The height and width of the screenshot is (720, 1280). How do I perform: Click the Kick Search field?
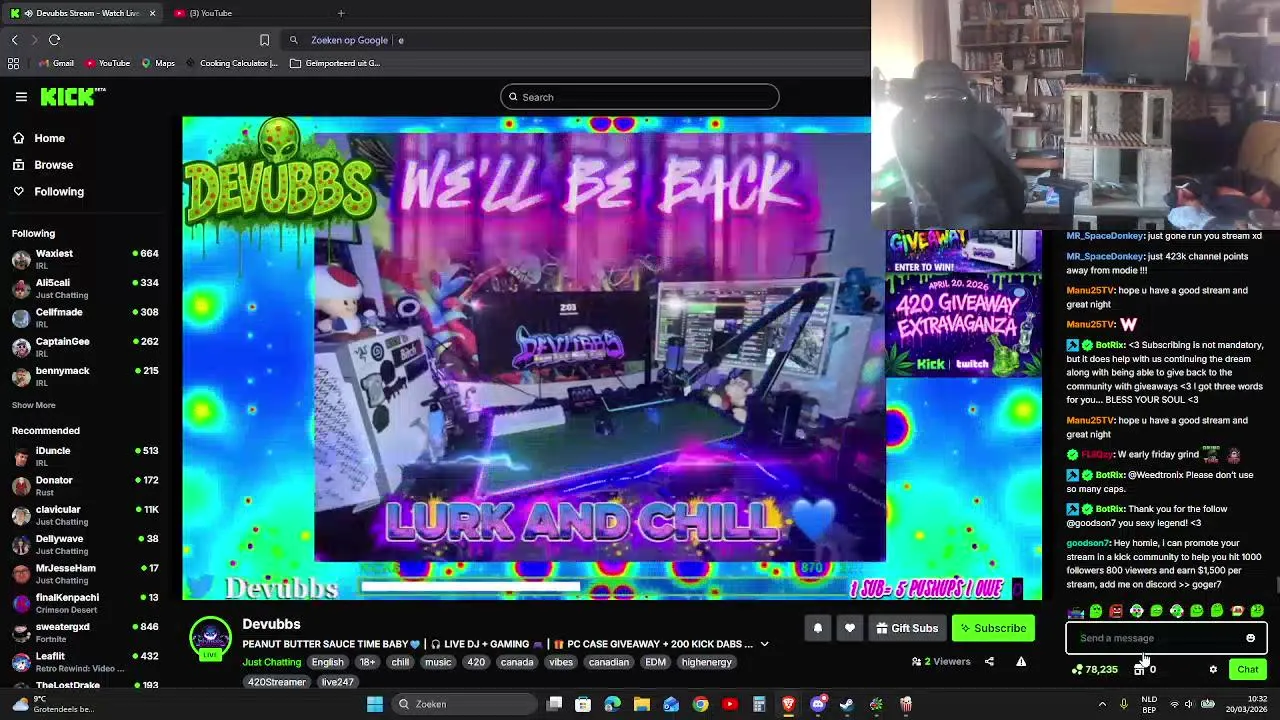click(640, 97)
